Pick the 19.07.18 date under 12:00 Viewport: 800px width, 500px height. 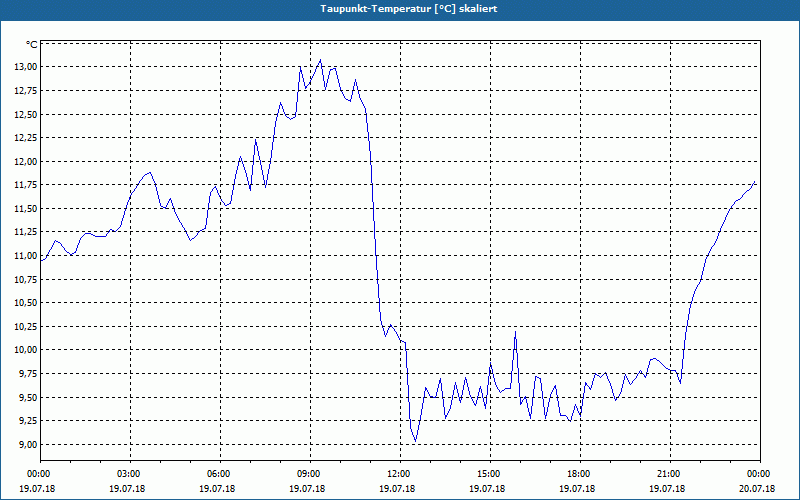tap(397, 488)
